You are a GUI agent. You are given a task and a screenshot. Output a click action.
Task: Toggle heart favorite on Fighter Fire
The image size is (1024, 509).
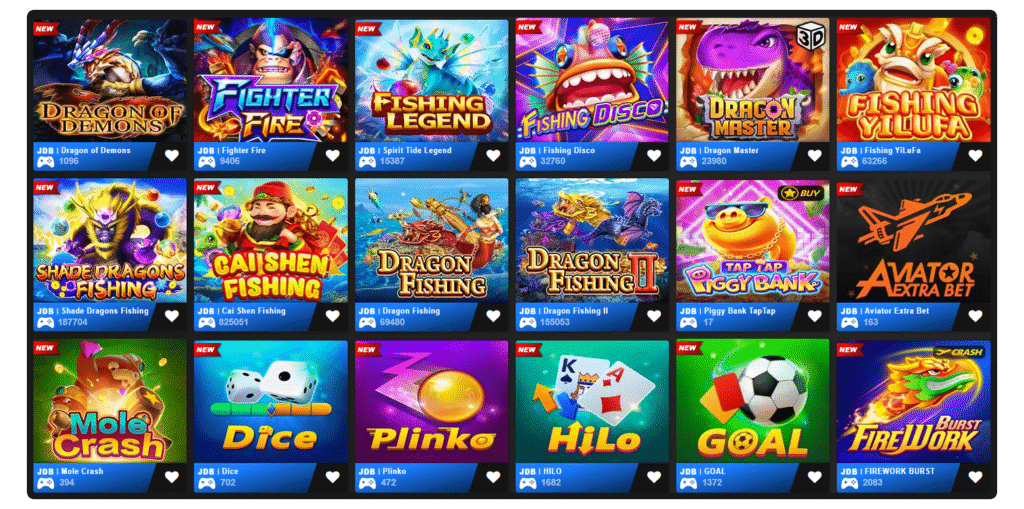point(332,156)
